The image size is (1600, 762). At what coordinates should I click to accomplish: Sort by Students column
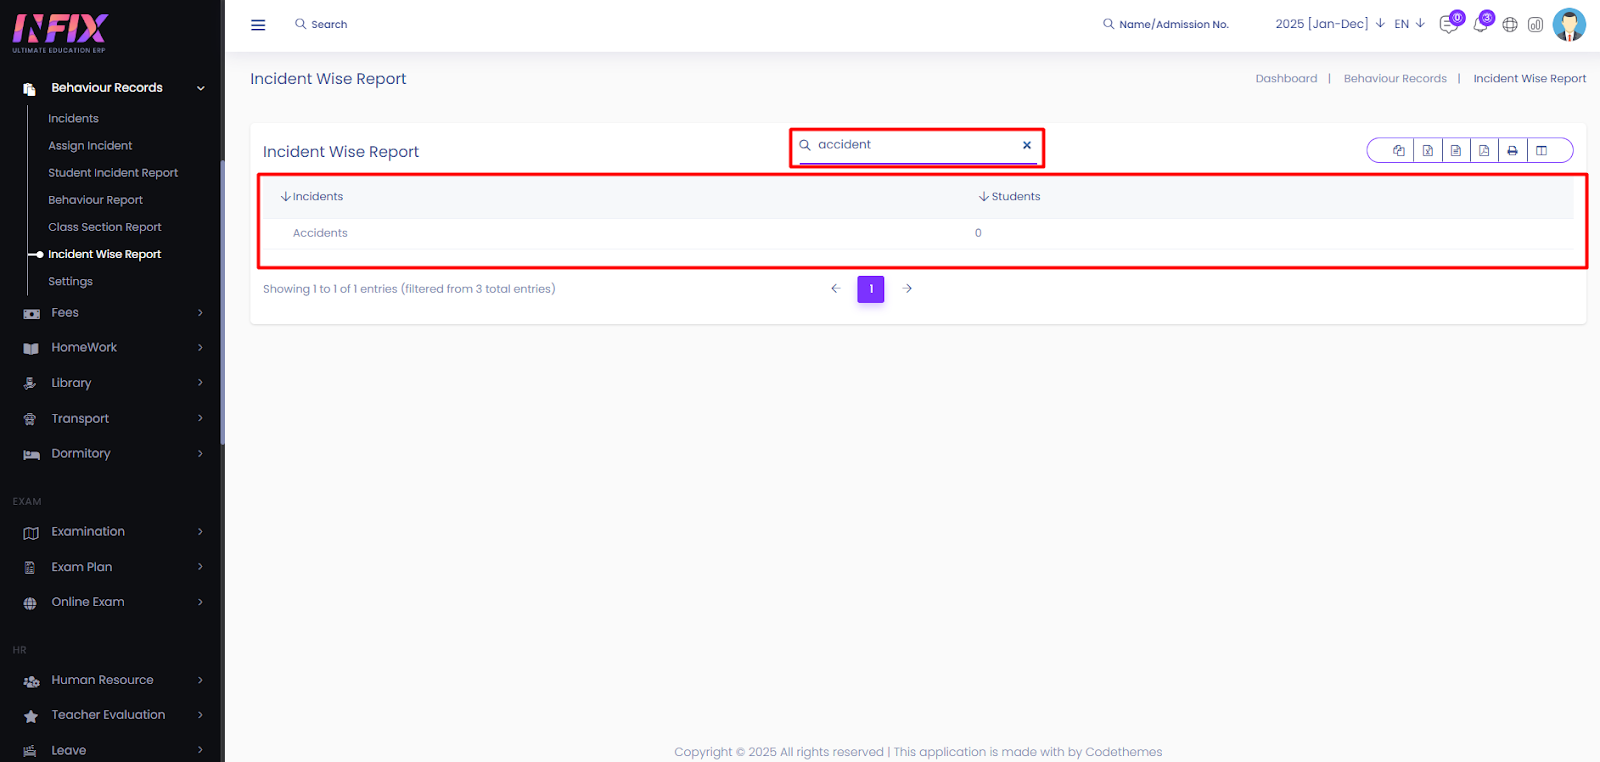pos(1009,197)
